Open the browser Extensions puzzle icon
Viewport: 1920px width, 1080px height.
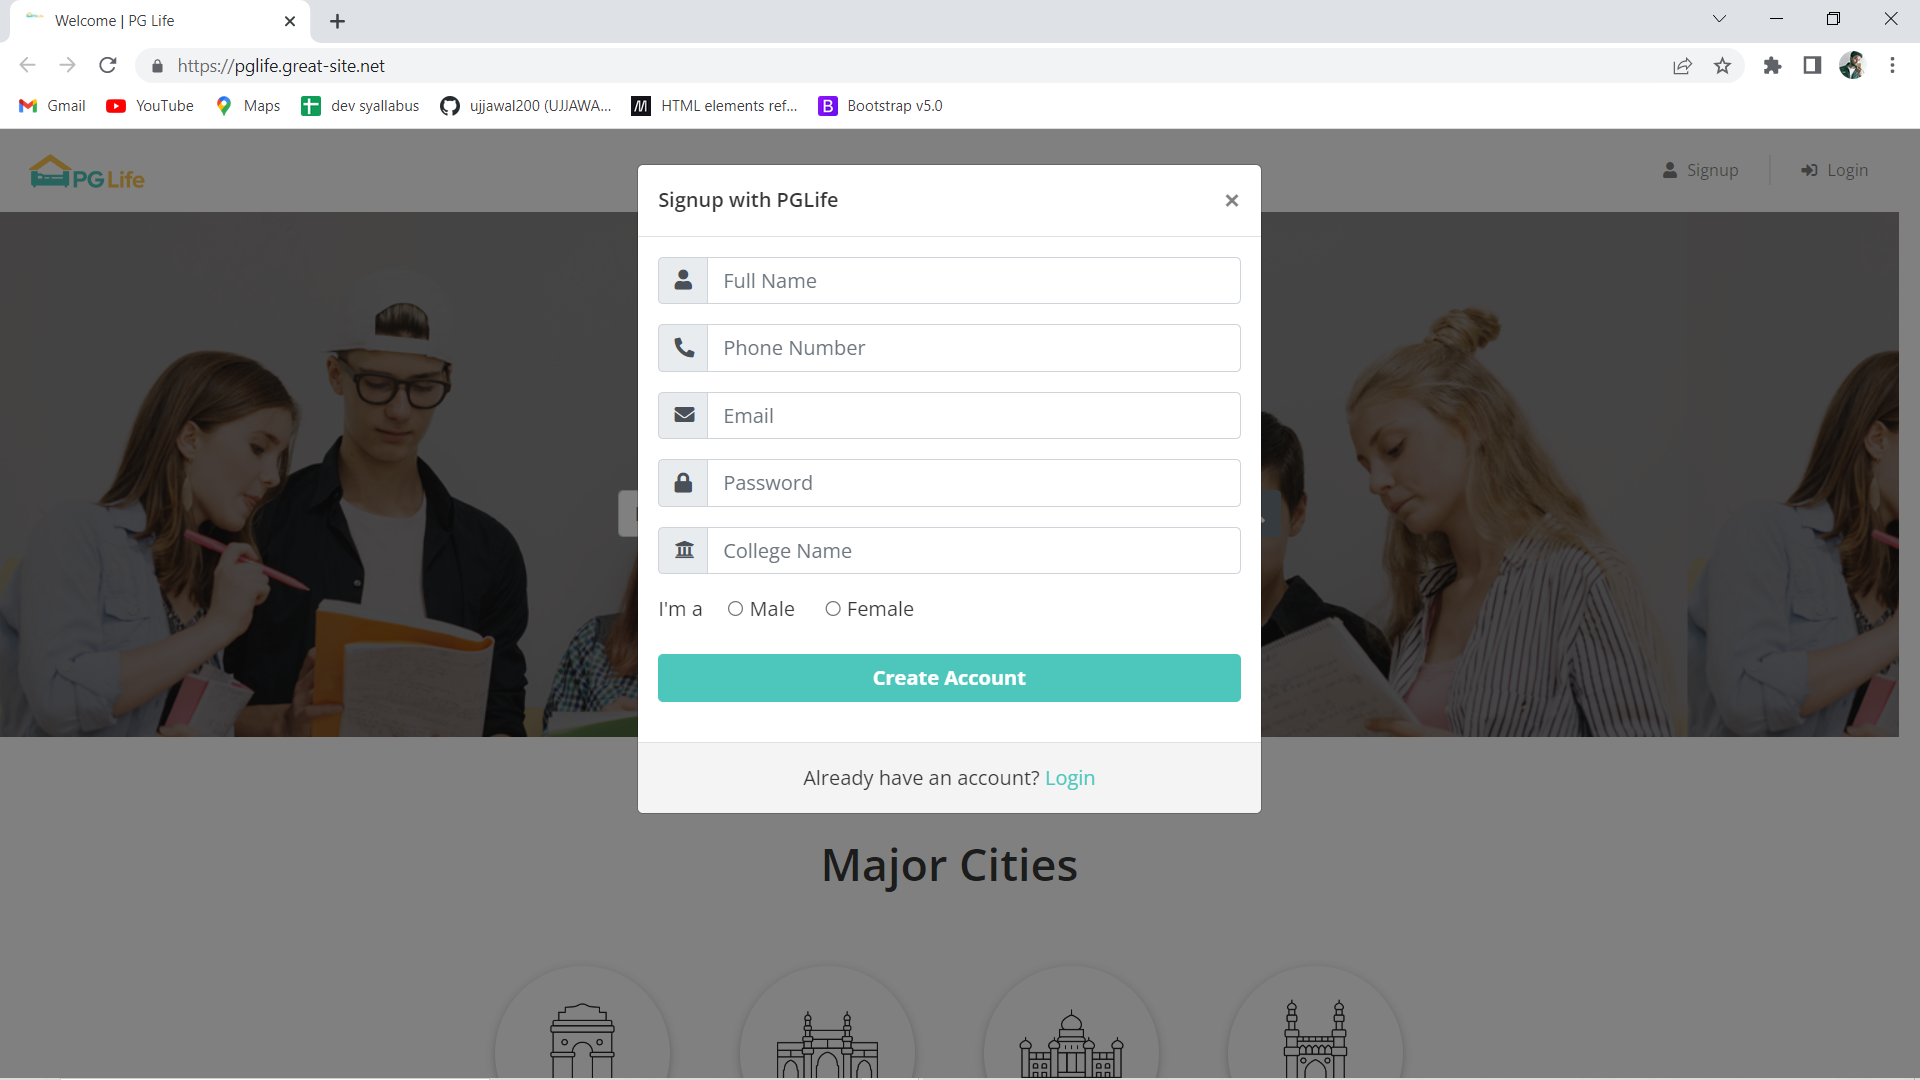point(1772,66)
